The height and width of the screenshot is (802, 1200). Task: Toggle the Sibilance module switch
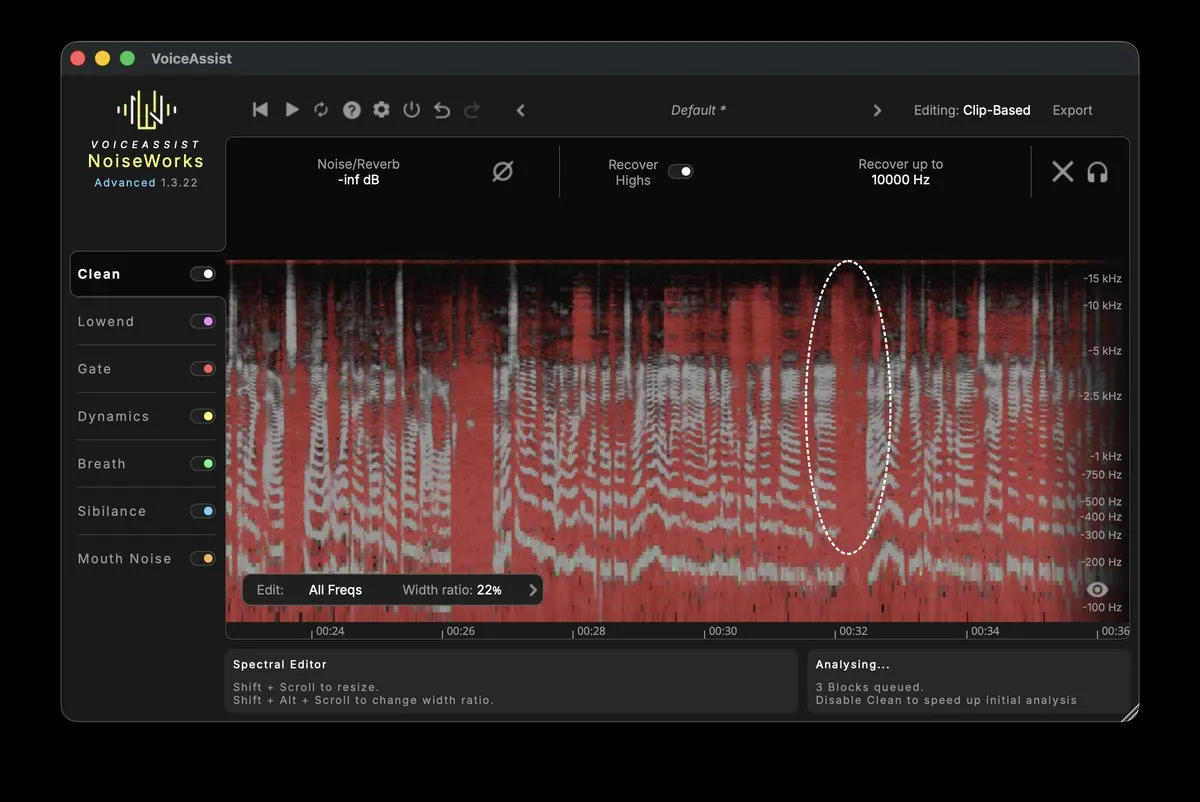point(202,511)
